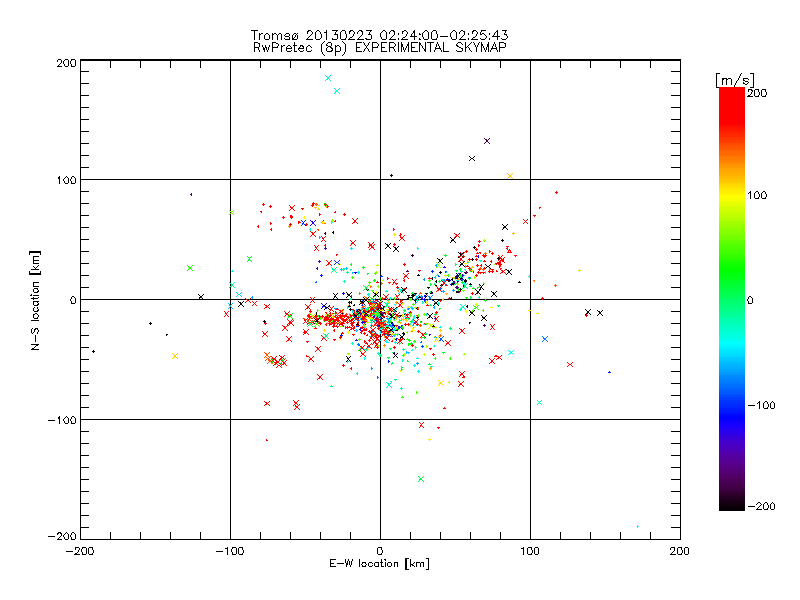This screenshot has height=600, width=800.
Task: Click the "[m/s]" colorbar unit label
Action: click(x=735, y=80)
